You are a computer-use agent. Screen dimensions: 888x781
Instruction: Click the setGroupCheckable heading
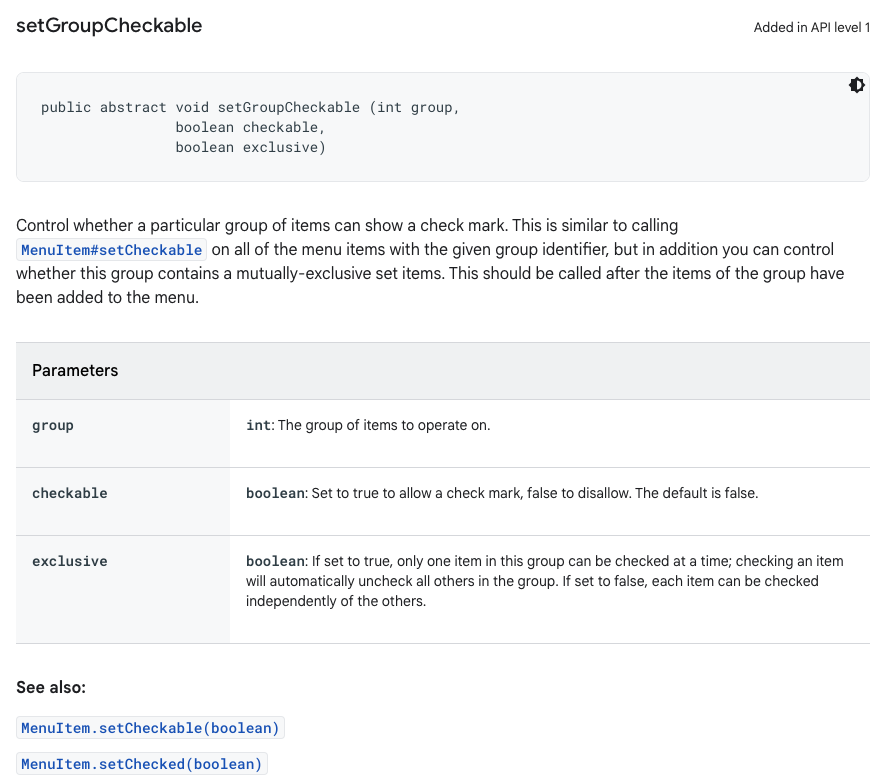click(109, 26)
